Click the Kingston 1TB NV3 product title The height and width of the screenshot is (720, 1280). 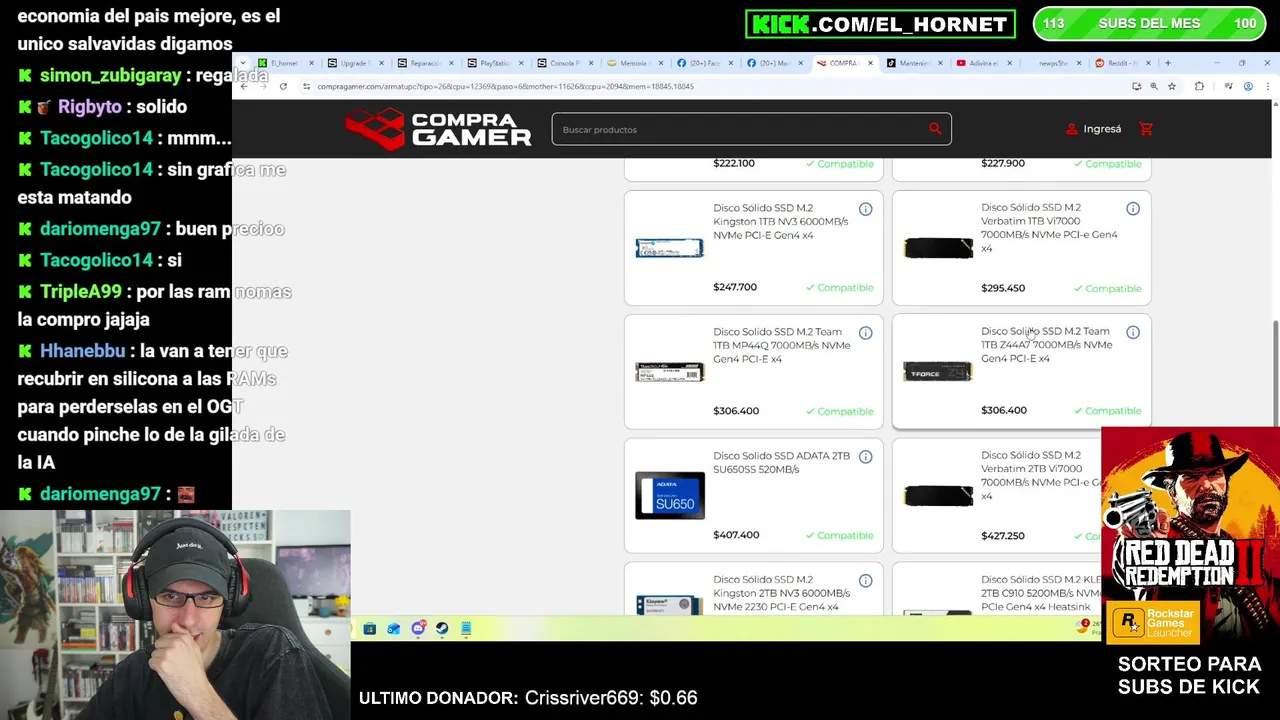click(781, 221)
